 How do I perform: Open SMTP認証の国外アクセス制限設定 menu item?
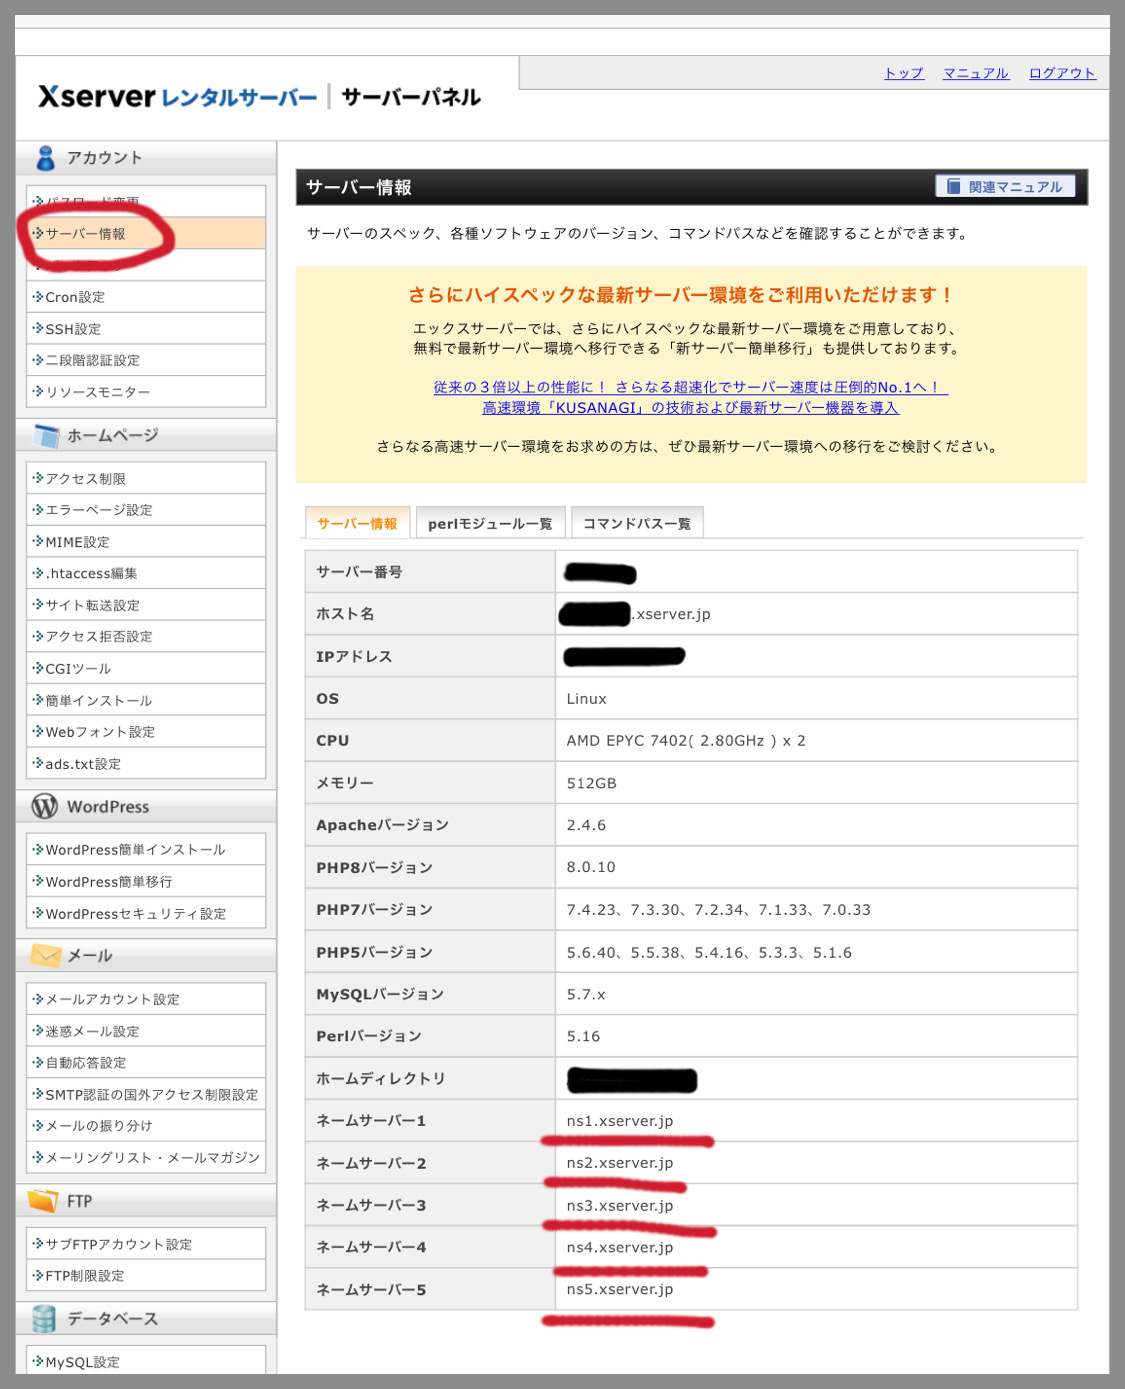(x=146, y=1094)
